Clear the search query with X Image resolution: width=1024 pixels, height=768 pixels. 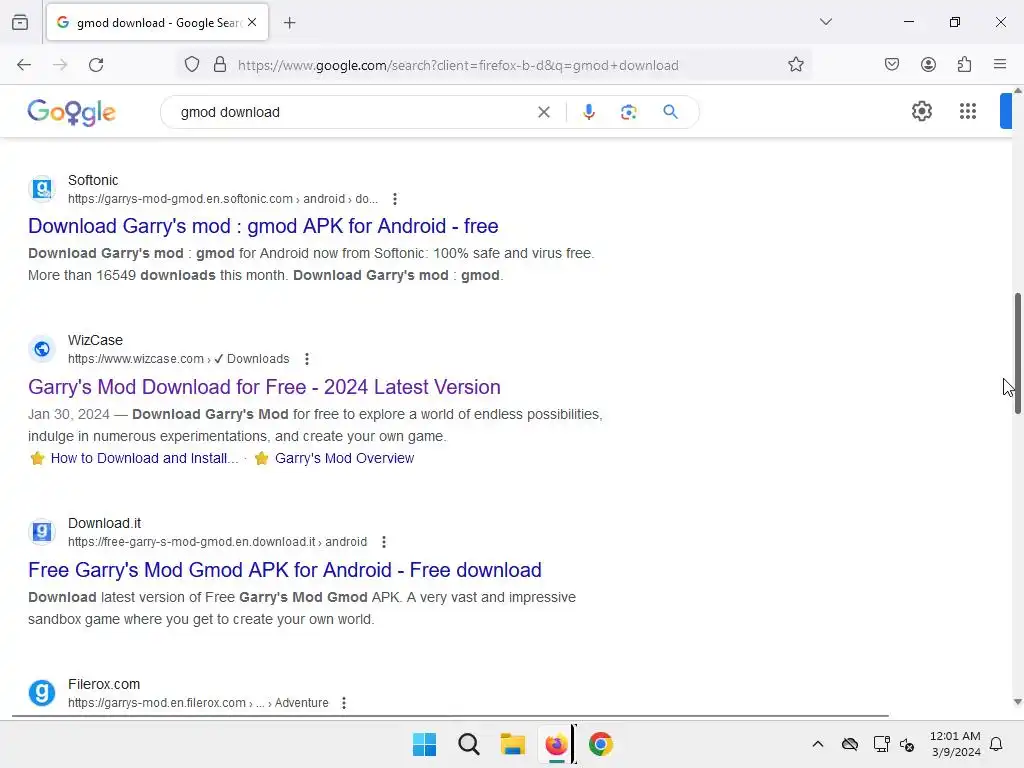tap(543, 112)
